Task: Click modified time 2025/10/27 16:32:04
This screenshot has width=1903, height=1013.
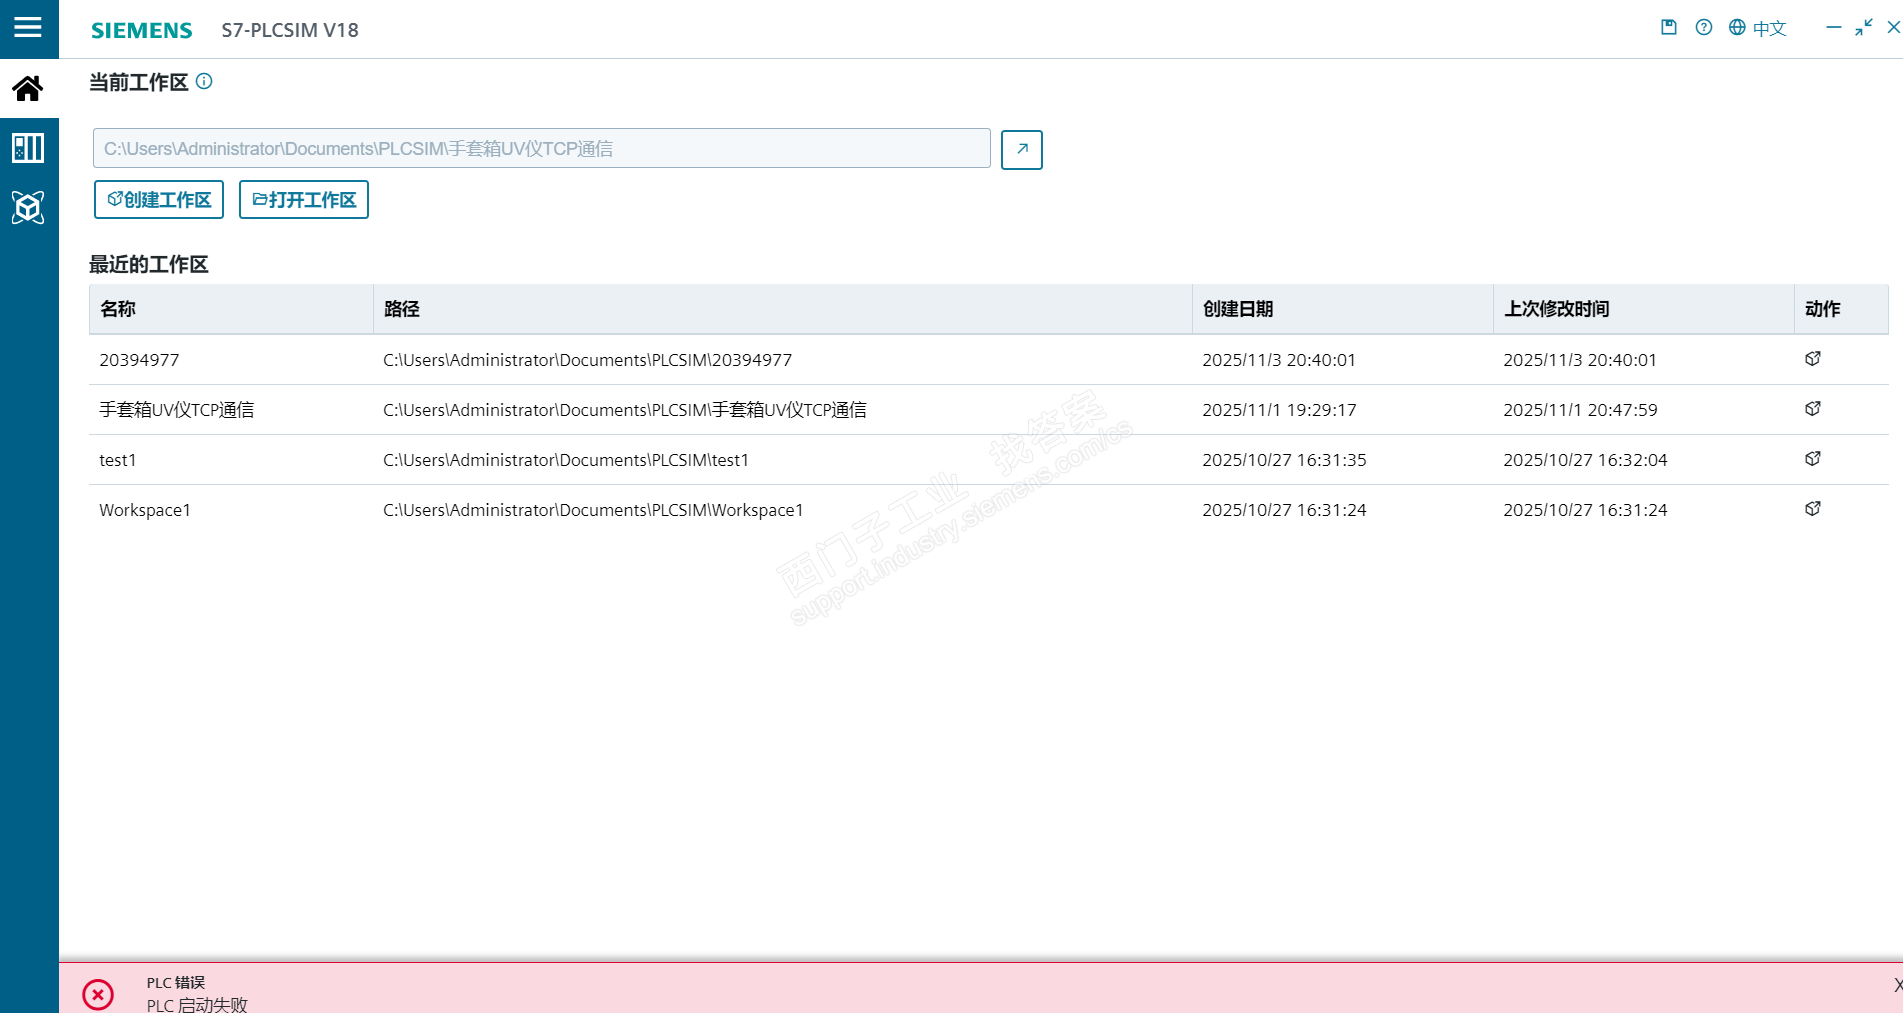Action: point(1585,460)
